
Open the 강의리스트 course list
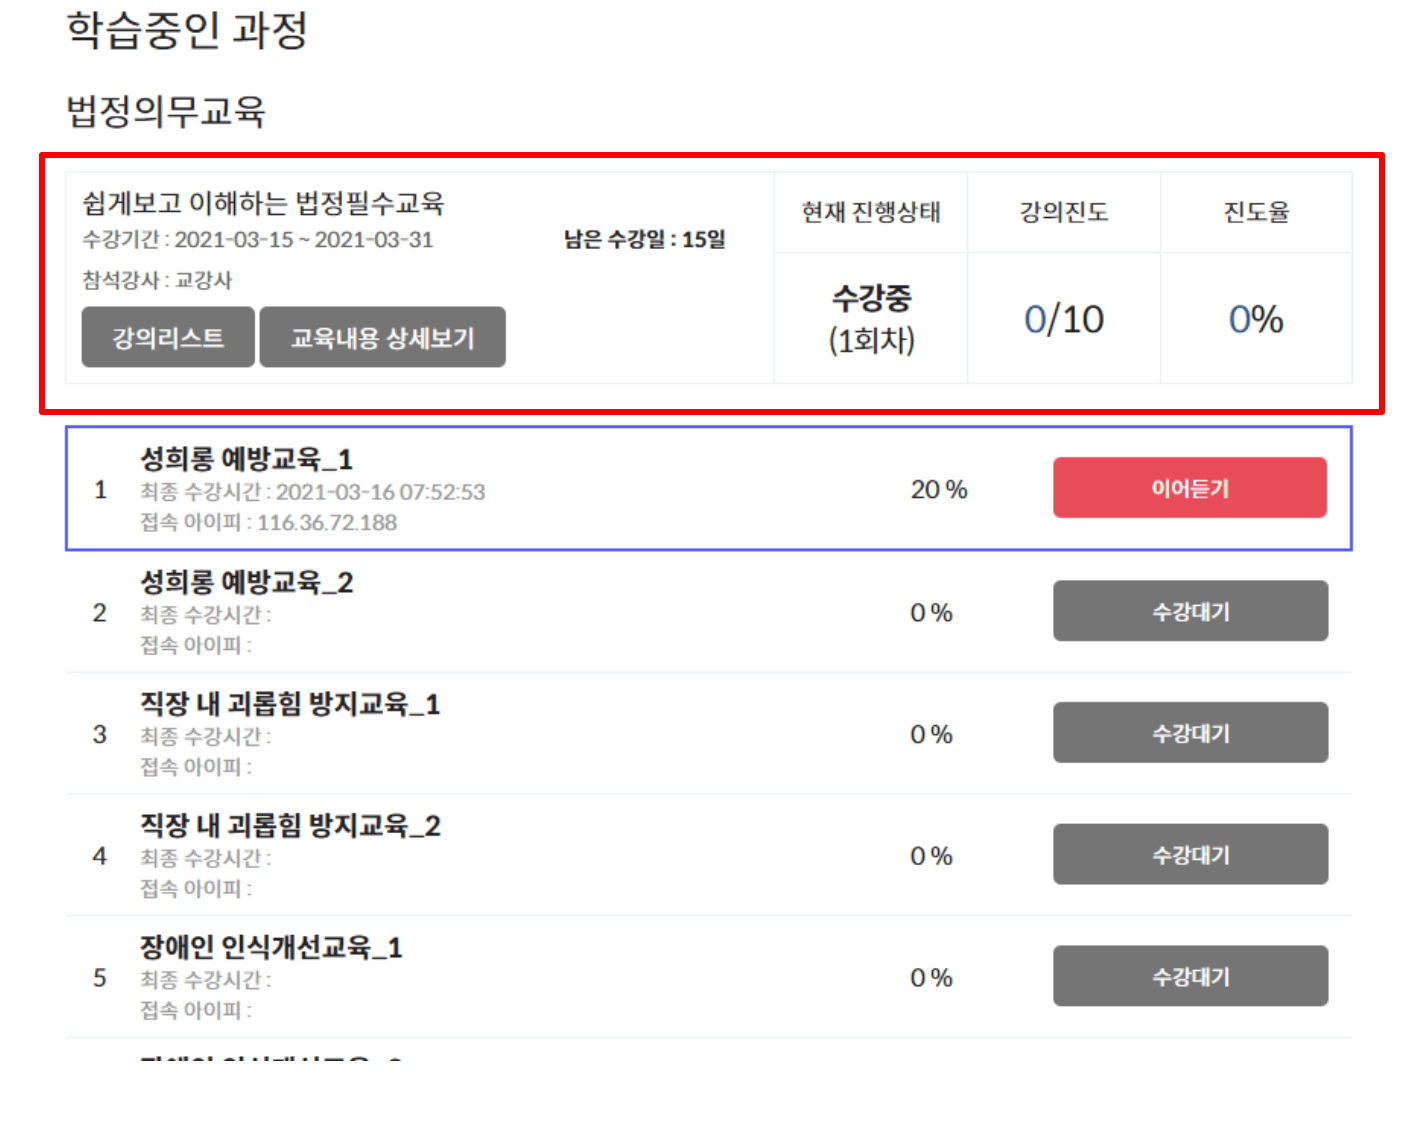click(x=167, y=337)
